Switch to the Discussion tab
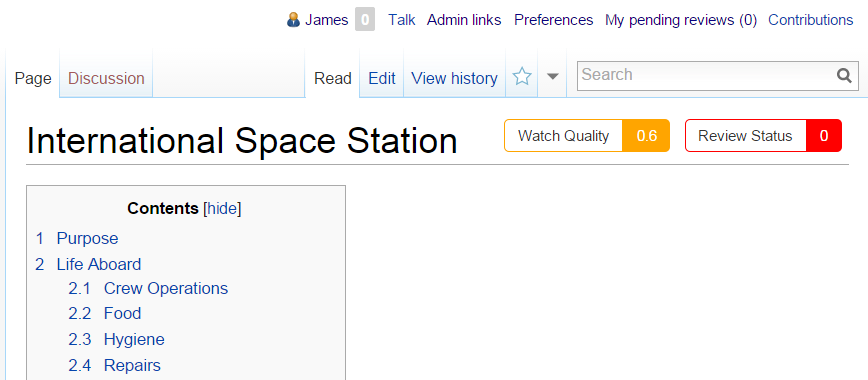The height and width of the screenshot is (380, 868). point(106,78)
